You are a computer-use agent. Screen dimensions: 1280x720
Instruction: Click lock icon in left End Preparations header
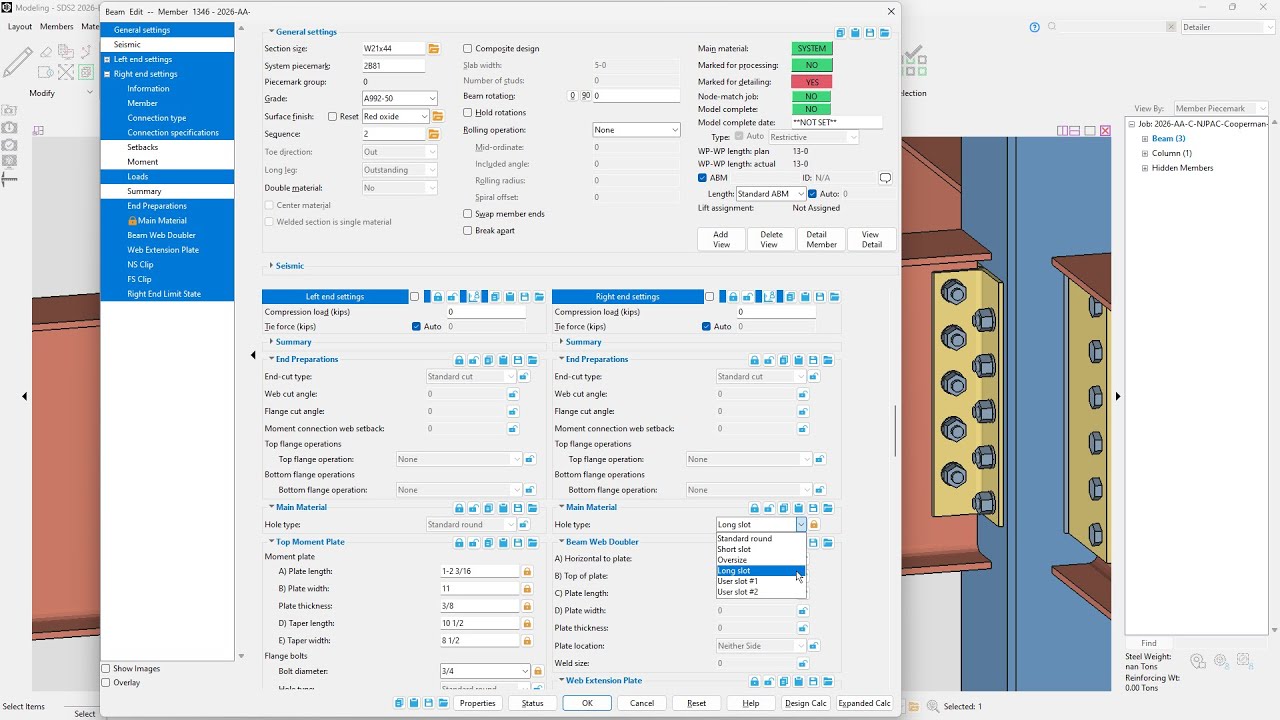point(459,360)
